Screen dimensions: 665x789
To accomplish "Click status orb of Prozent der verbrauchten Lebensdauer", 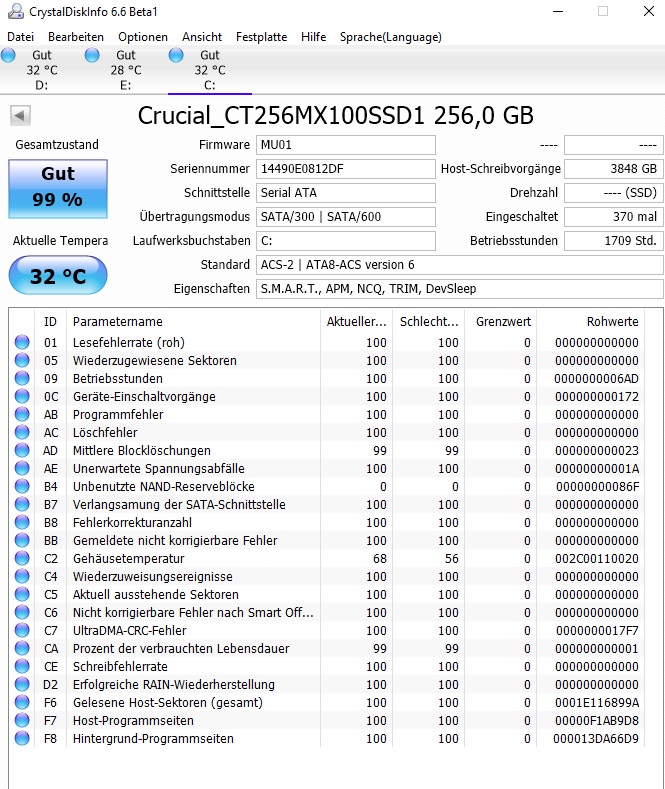I will pyautogui.click(x=22, y=648).
